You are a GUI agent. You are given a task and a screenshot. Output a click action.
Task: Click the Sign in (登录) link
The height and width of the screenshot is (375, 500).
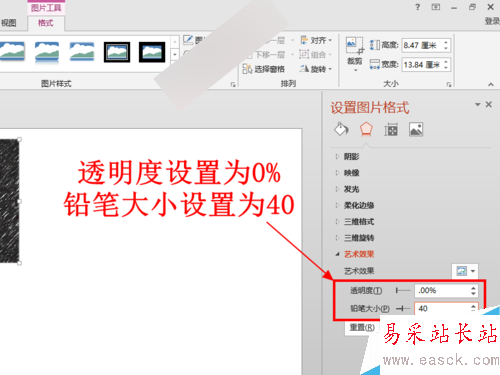(x=492, y=21)
